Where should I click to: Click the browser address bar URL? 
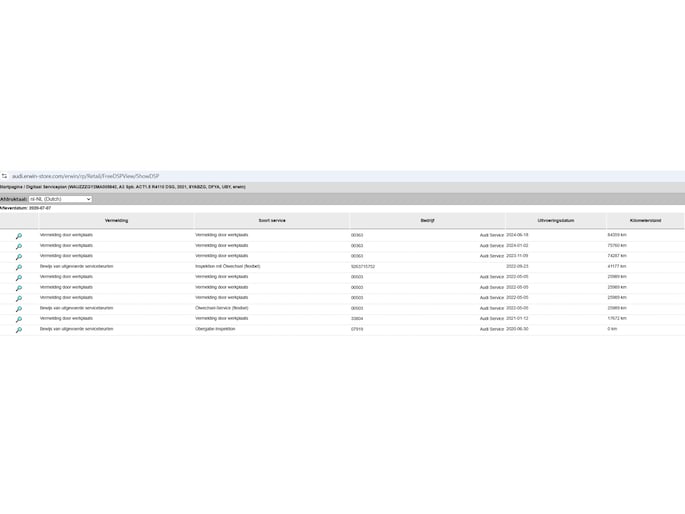(x=85, y=176)
